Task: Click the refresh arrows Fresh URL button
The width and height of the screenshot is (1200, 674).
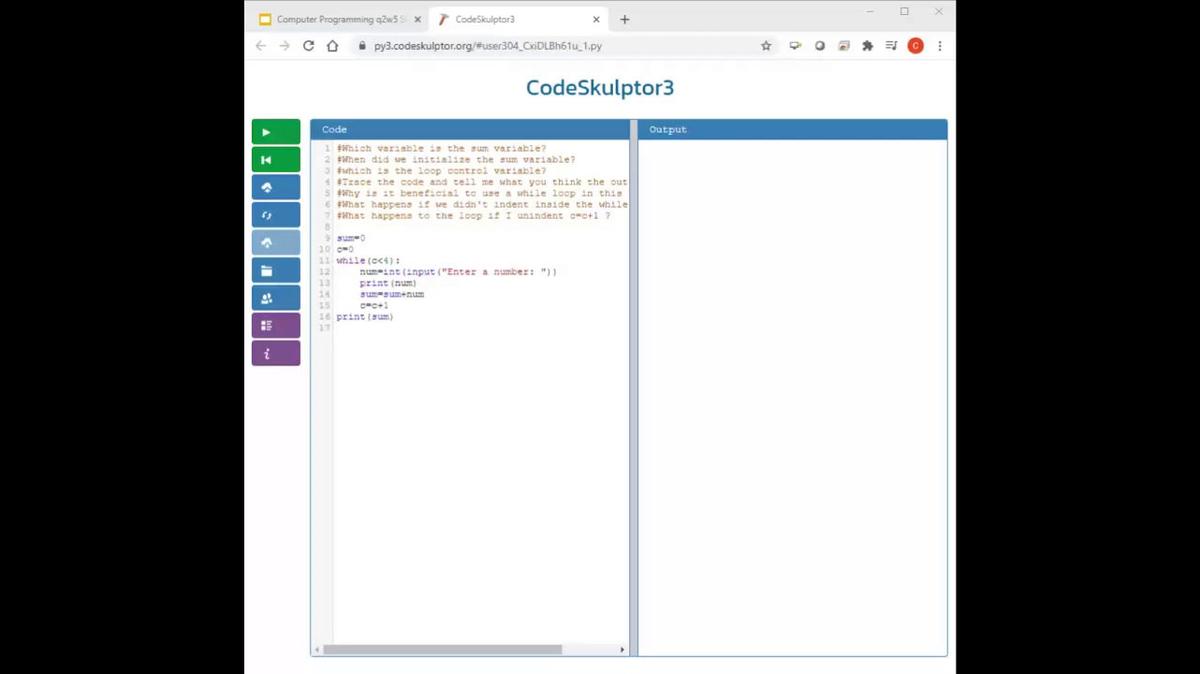Action: click(x=276, y=215)
